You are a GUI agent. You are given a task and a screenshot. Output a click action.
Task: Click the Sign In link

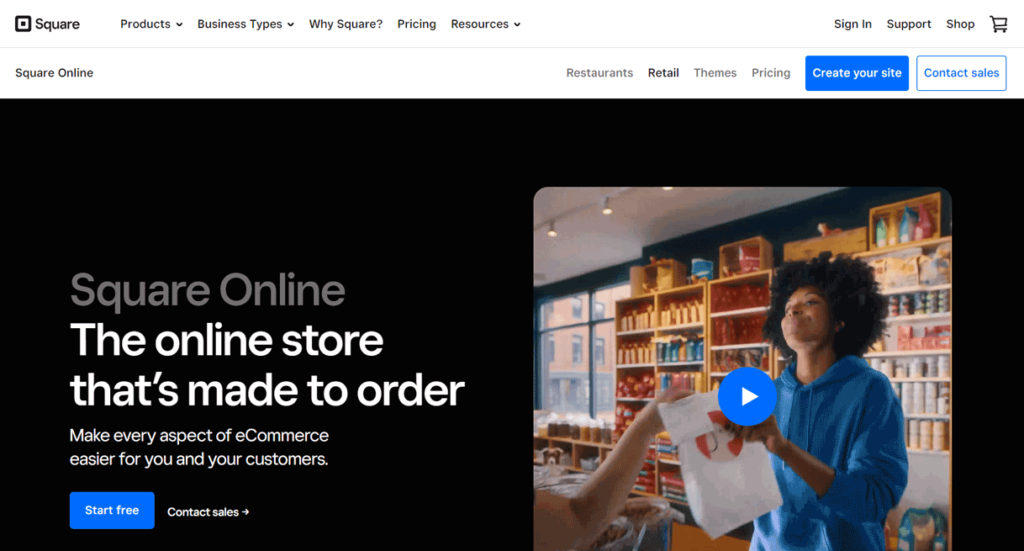coord(852,24)
